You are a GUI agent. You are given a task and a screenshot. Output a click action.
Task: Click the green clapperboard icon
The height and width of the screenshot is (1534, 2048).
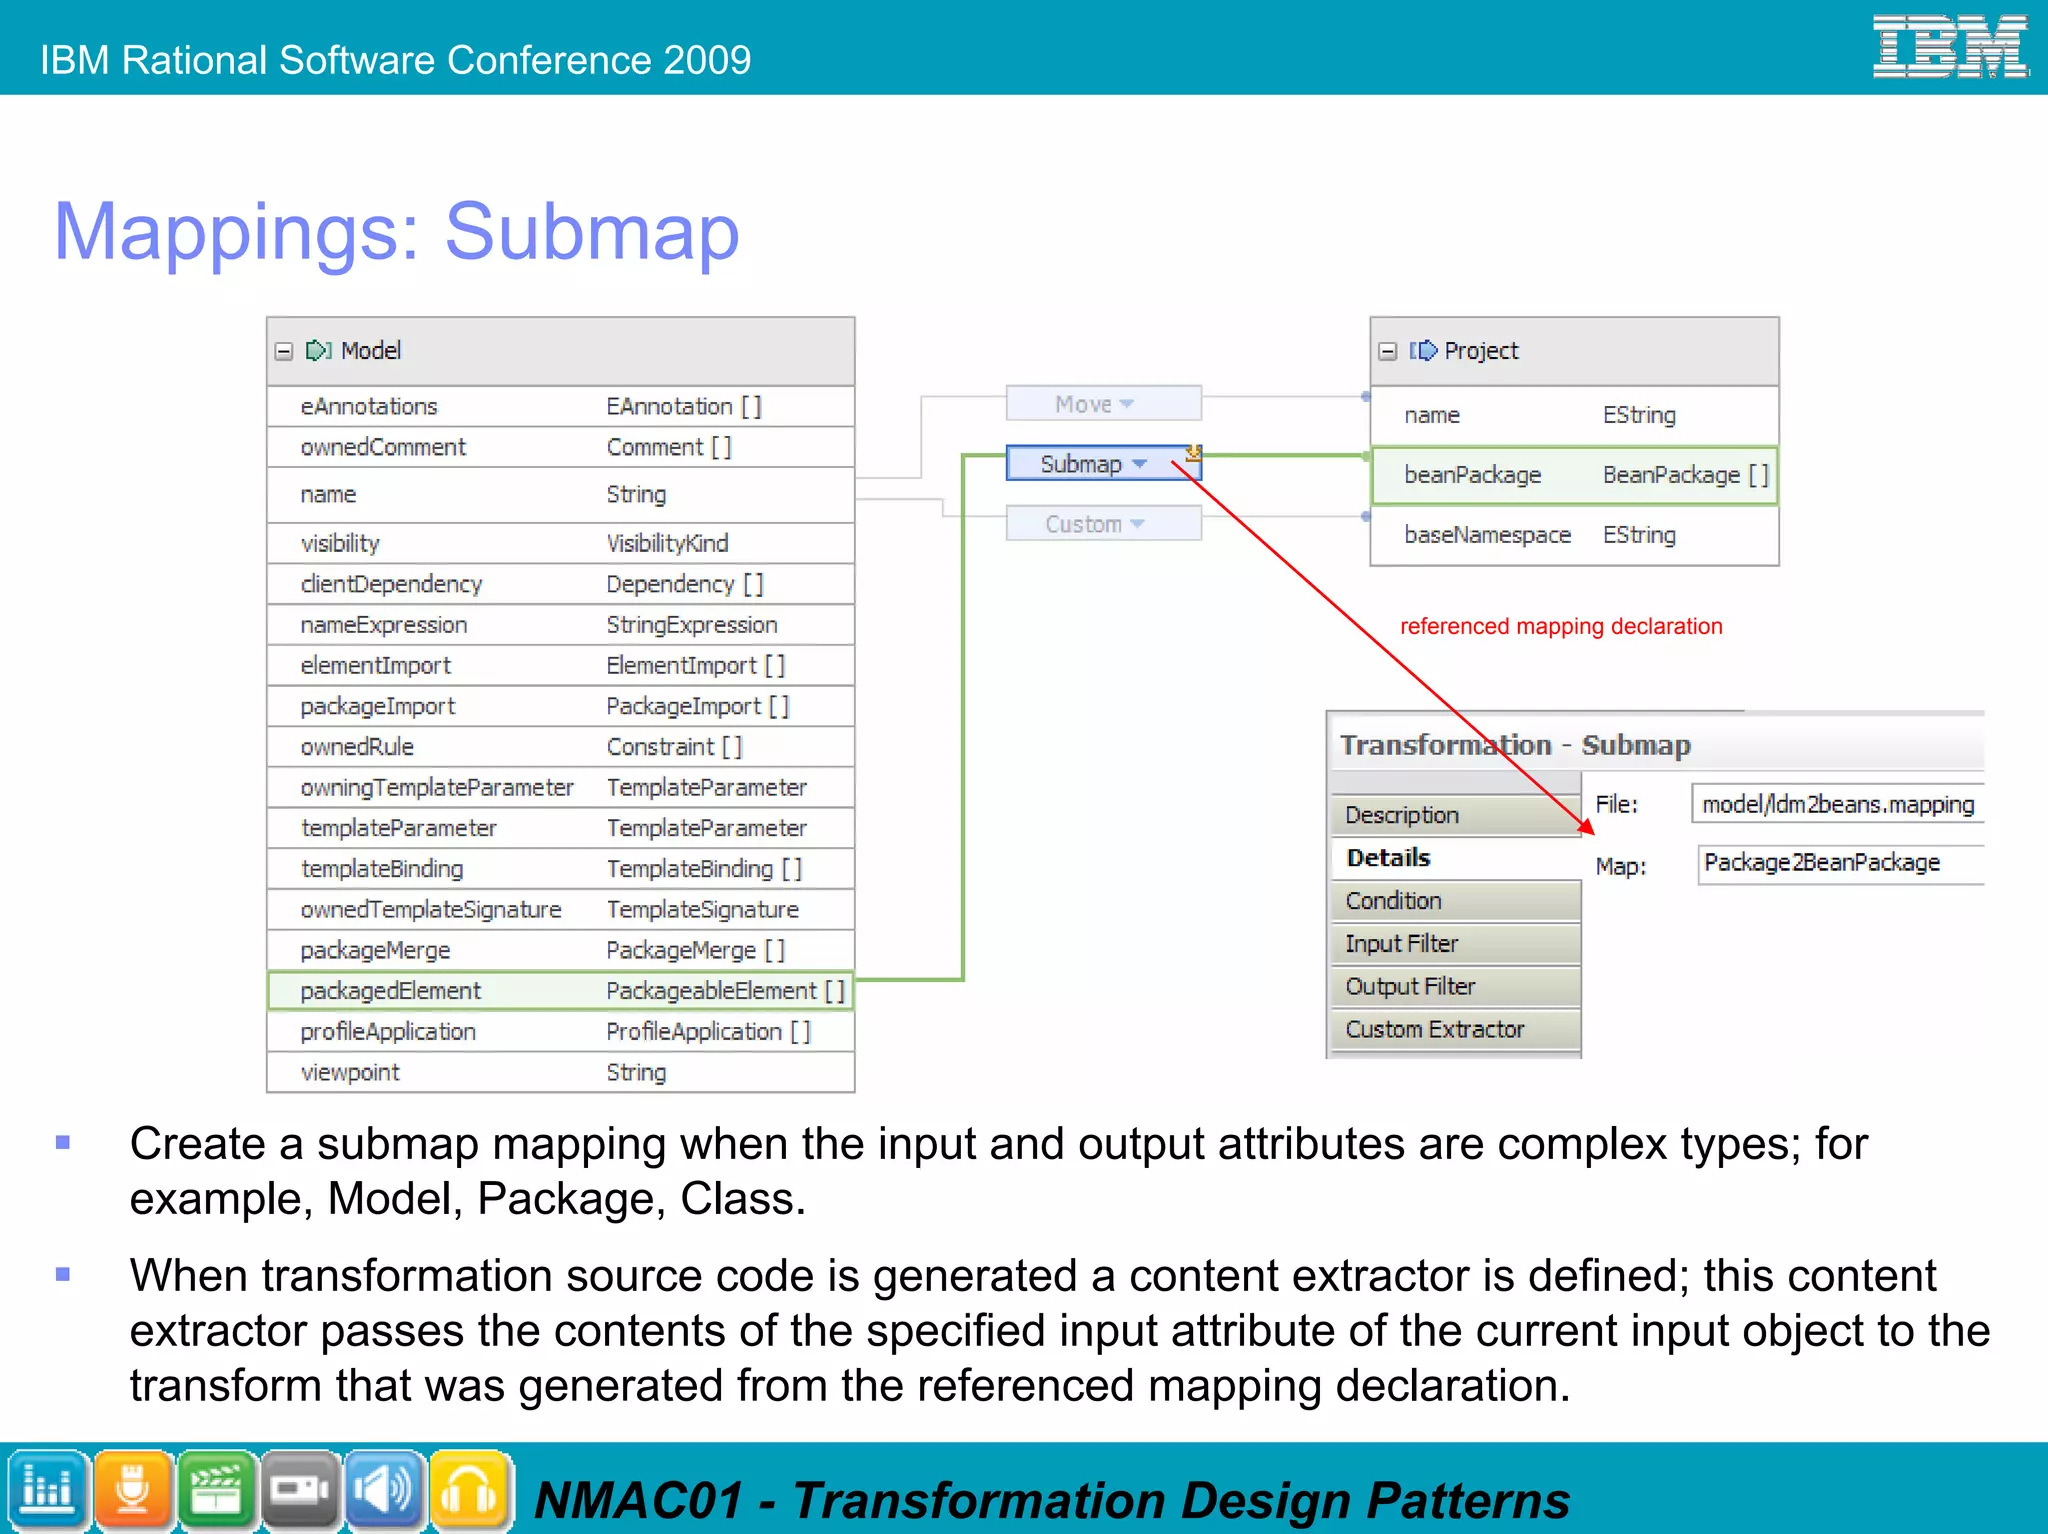click(x=216, y=1489)
